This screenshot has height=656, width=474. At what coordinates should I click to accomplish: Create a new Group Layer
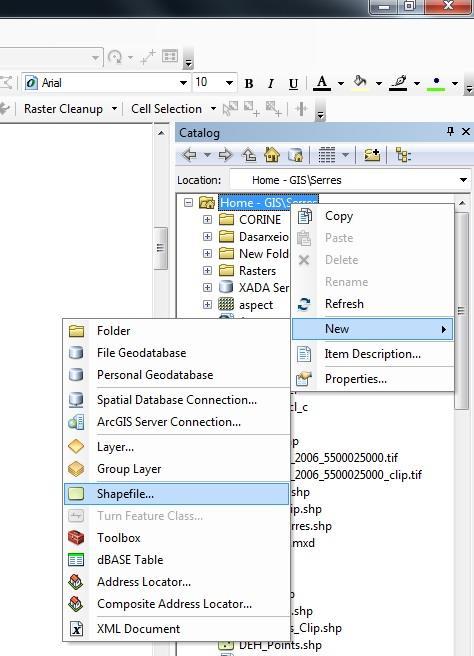[x=177, y=469]
